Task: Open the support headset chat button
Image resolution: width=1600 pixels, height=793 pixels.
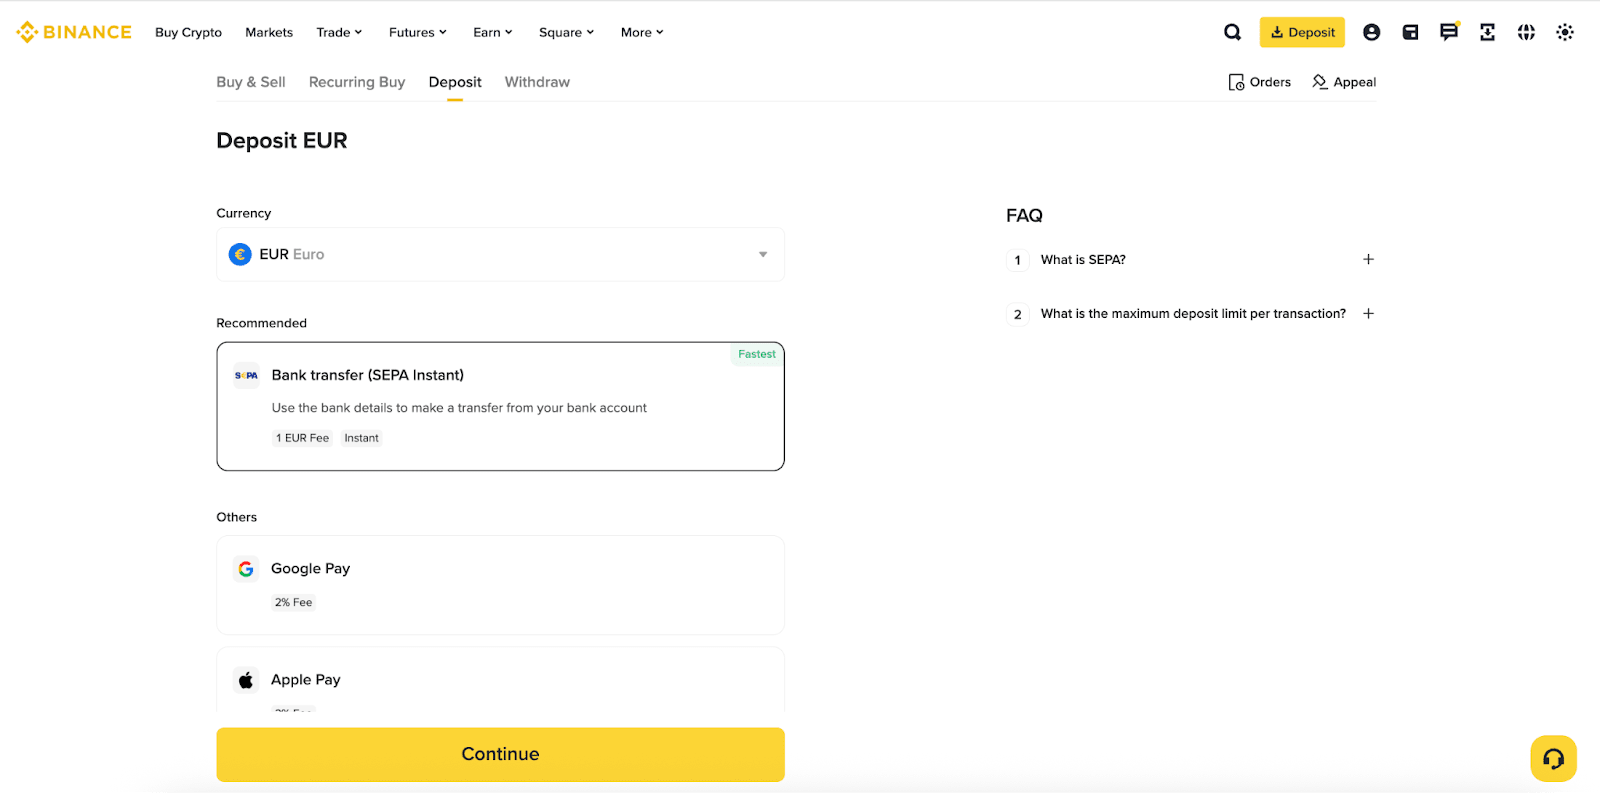Action: [x=1553, y=759]
